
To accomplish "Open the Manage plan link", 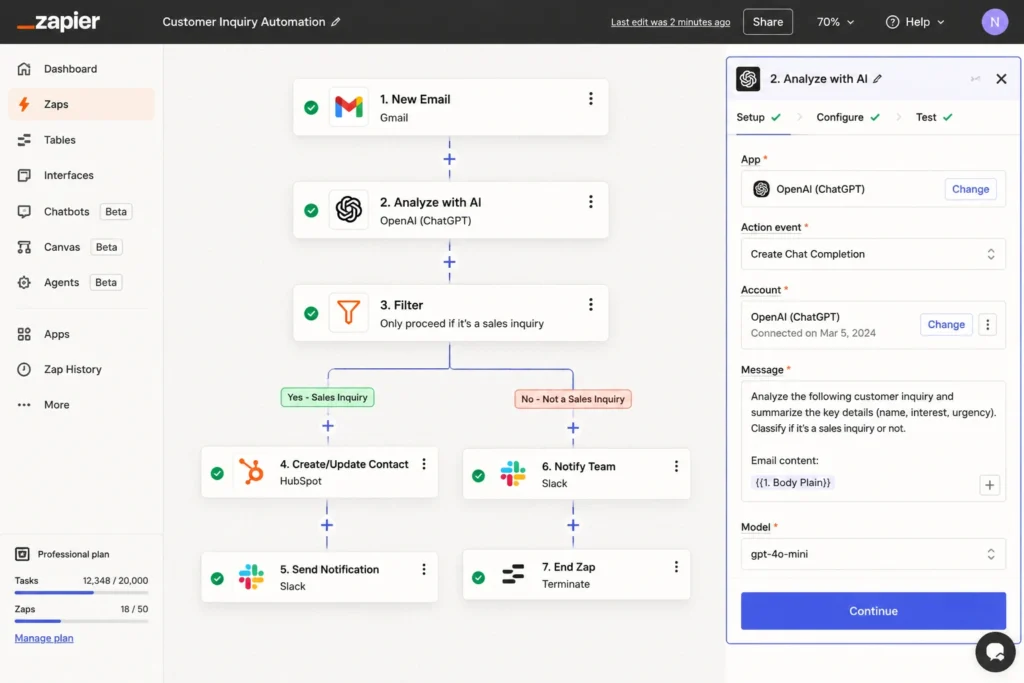I will (x=44, y=638).
